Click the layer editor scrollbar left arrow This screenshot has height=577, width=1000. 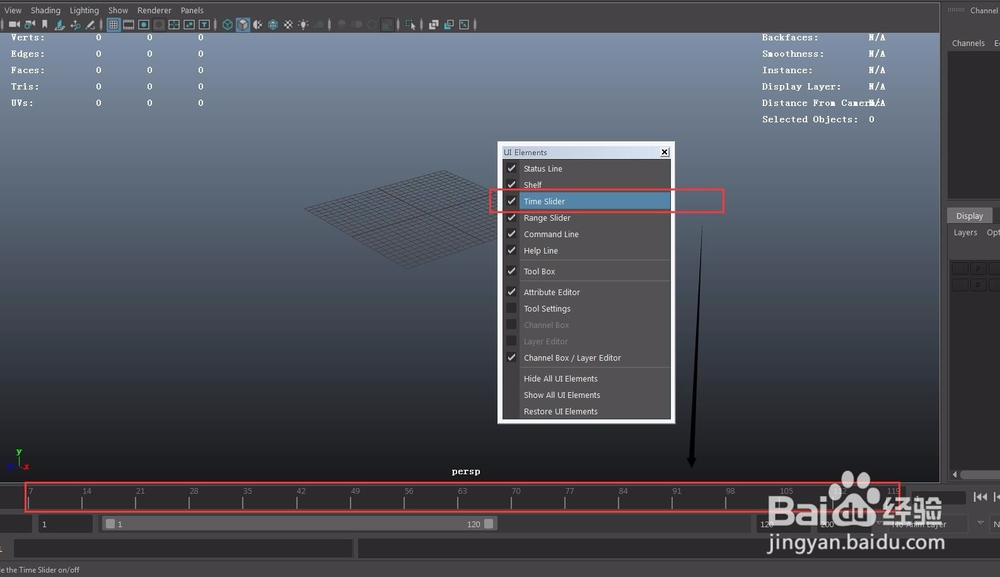[x=955, y=474]
